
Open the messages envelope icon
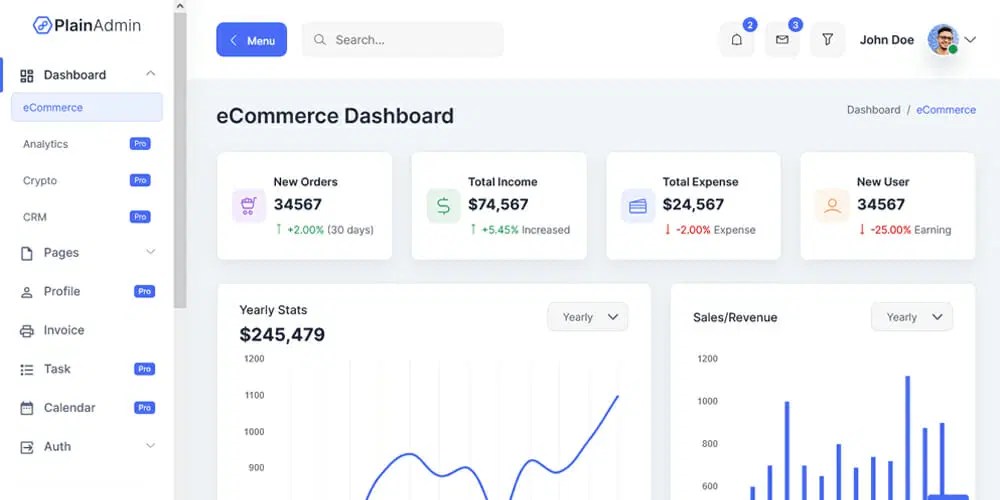pos(782,40)
